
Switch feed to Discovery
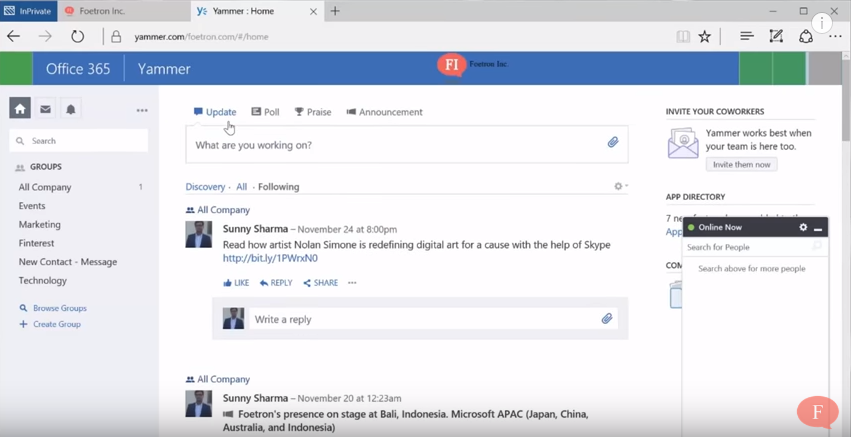205,187
